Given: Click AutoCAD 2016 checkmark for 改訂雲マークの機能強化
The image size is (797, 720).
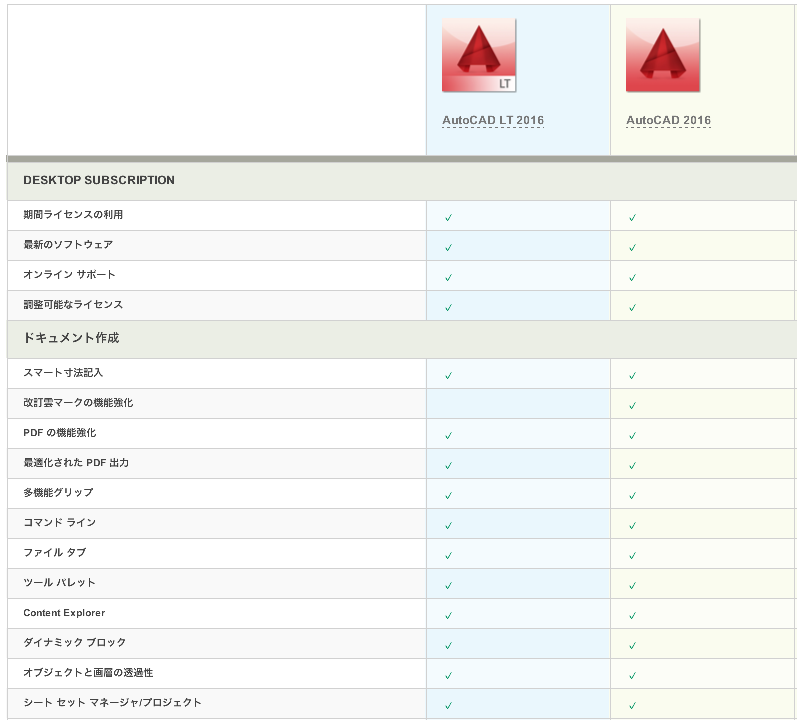Looking at the screenshot, I should pyautogui.click(x=632, y=406).
